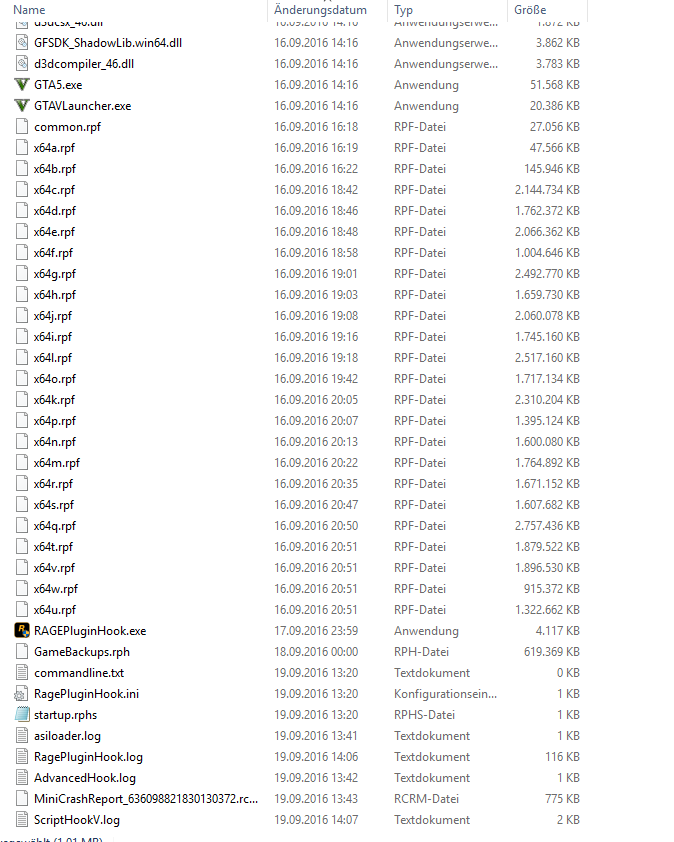Screen dimensions: 674x842
Task: Select the file name x64s.rpf
Action: pyautogui.click(x=54, y=505)
